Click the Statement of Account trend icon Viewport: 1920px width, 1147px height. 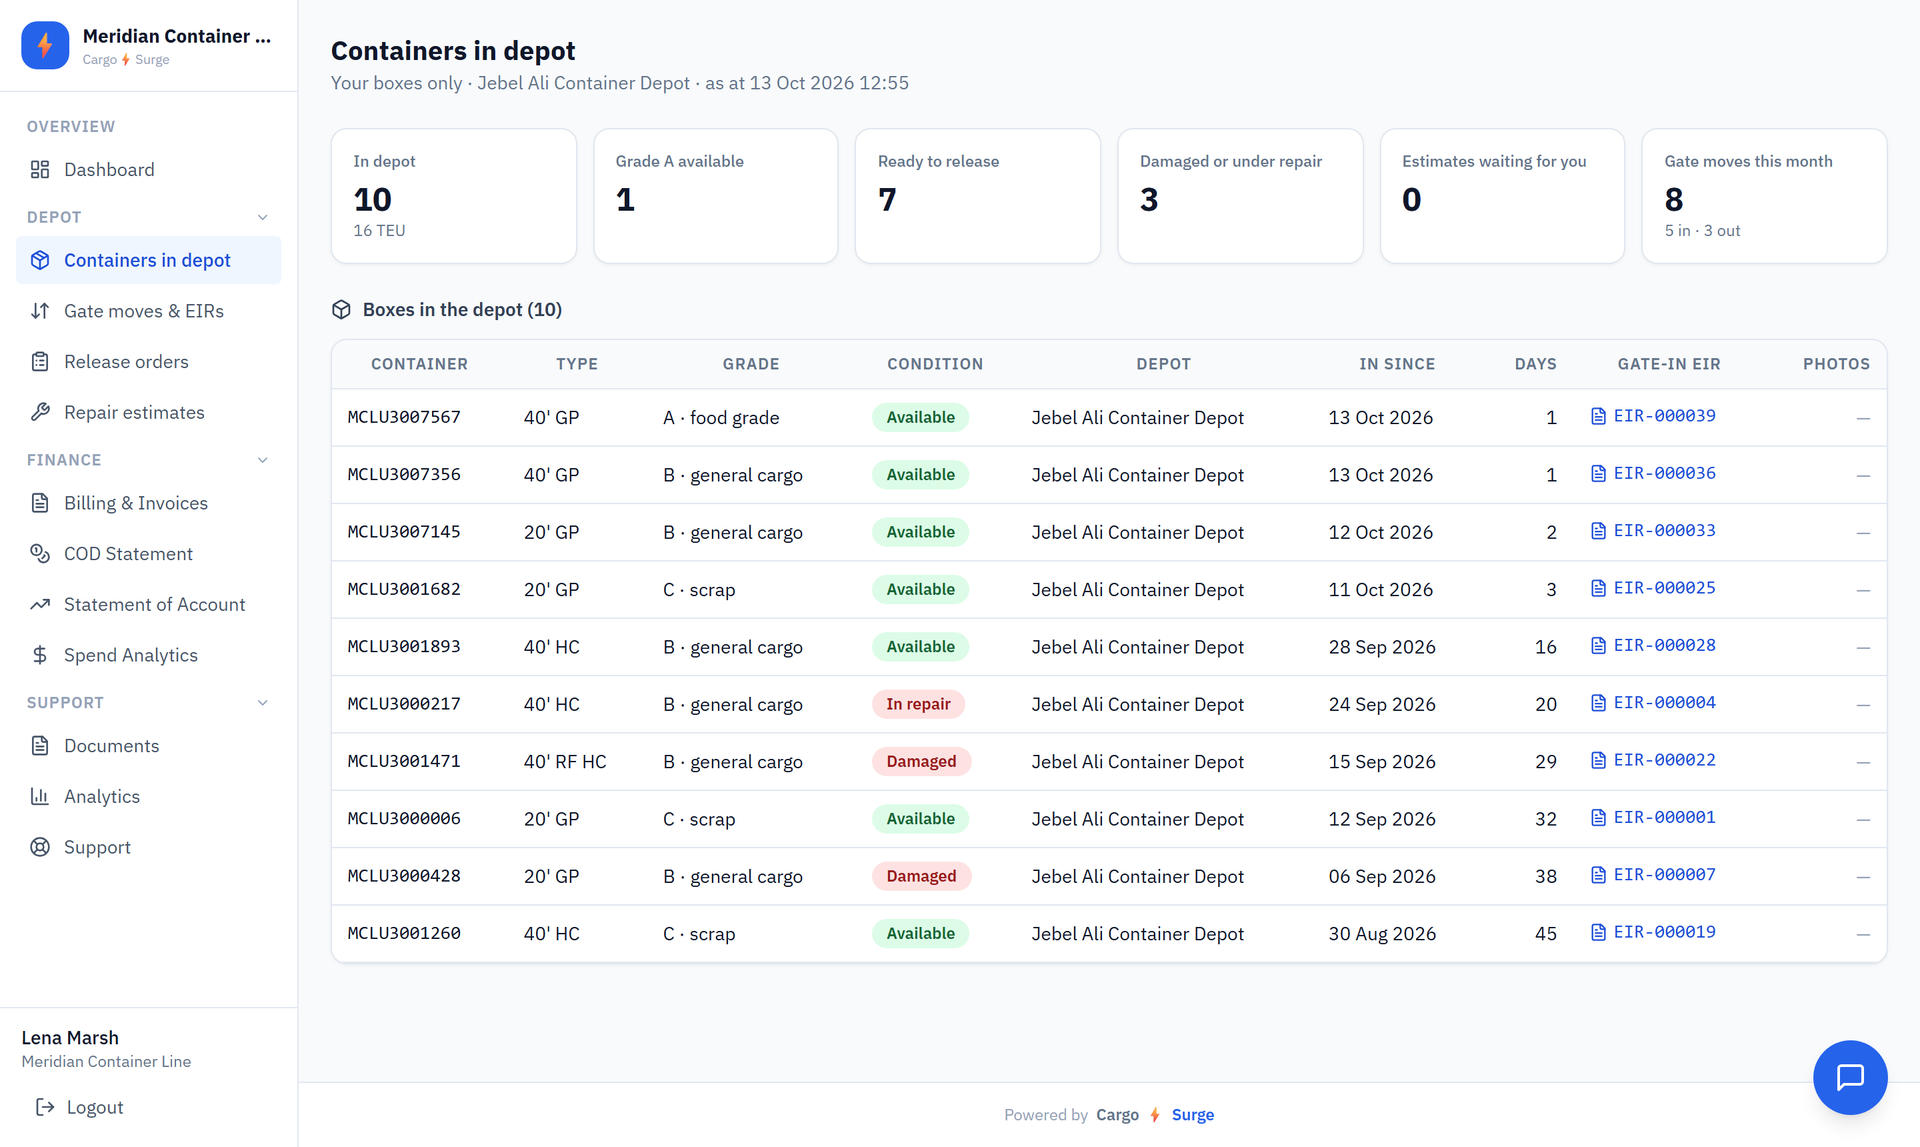(40, 604)
